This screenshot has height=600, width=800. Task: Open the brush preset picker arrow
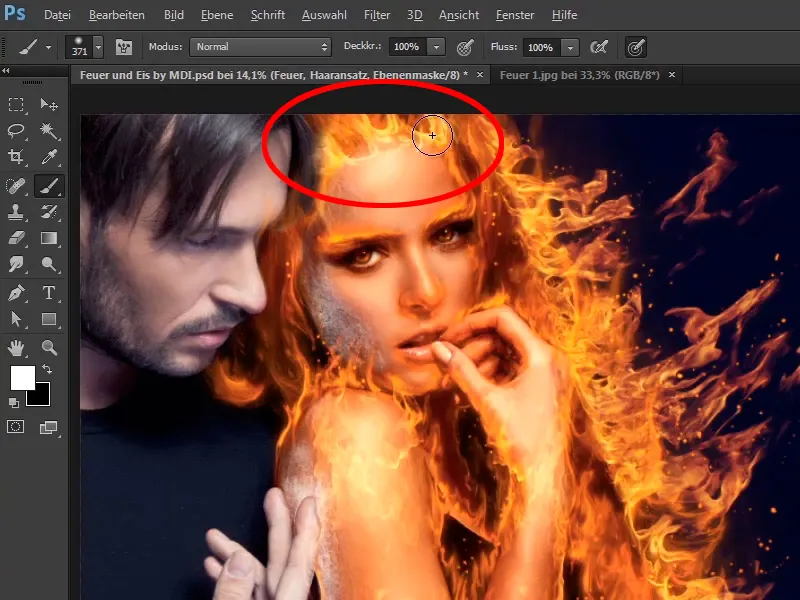click(x=98, y=47)
